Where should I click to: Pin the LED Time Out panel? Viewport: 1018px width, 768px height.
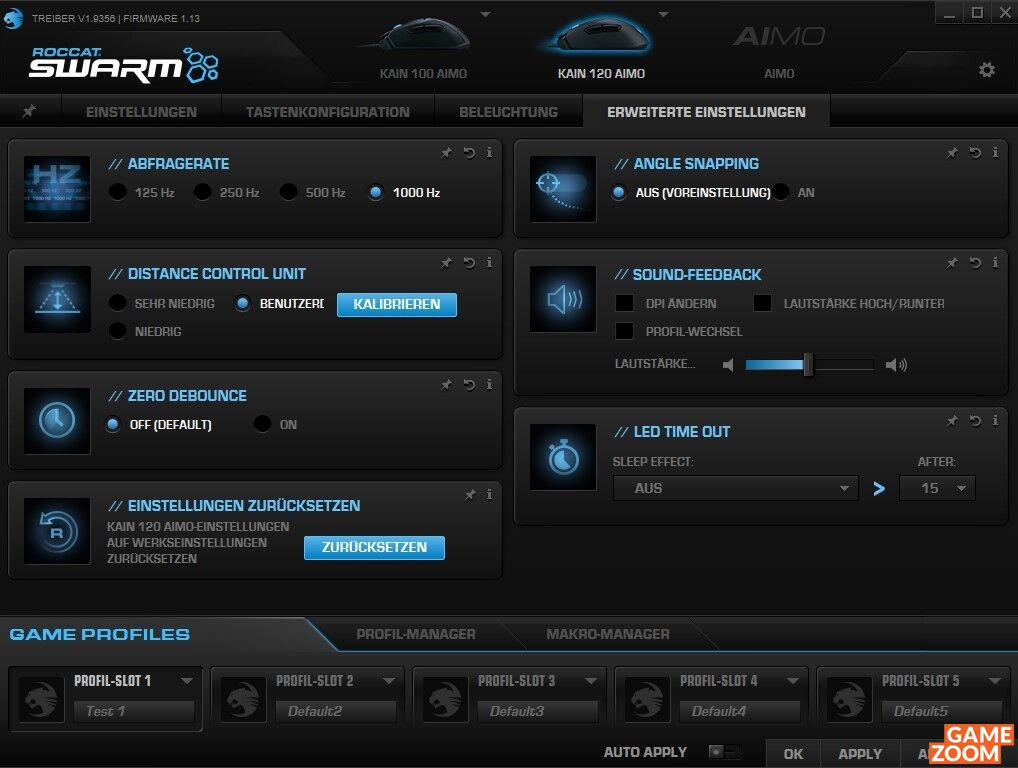click(x=952, y=421)
